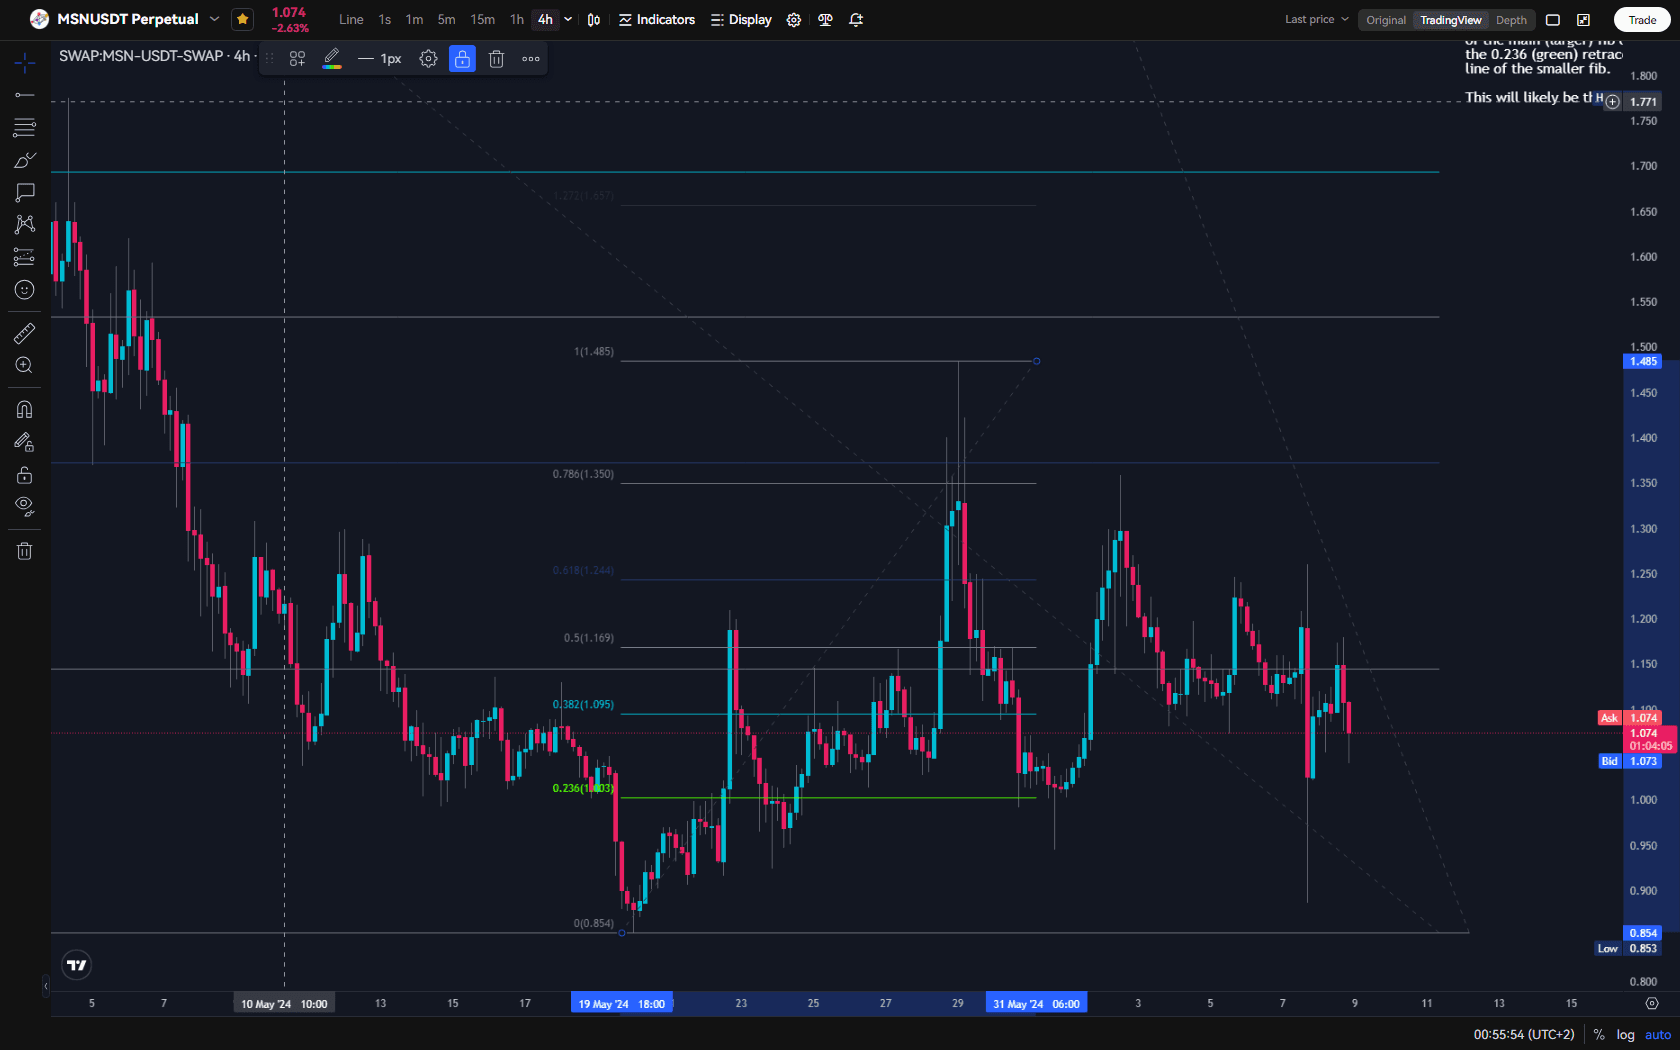Viewport: 1680px width, 1050px height.
Task: Select the brush drawing tool
Action: (x=25, y=160)
